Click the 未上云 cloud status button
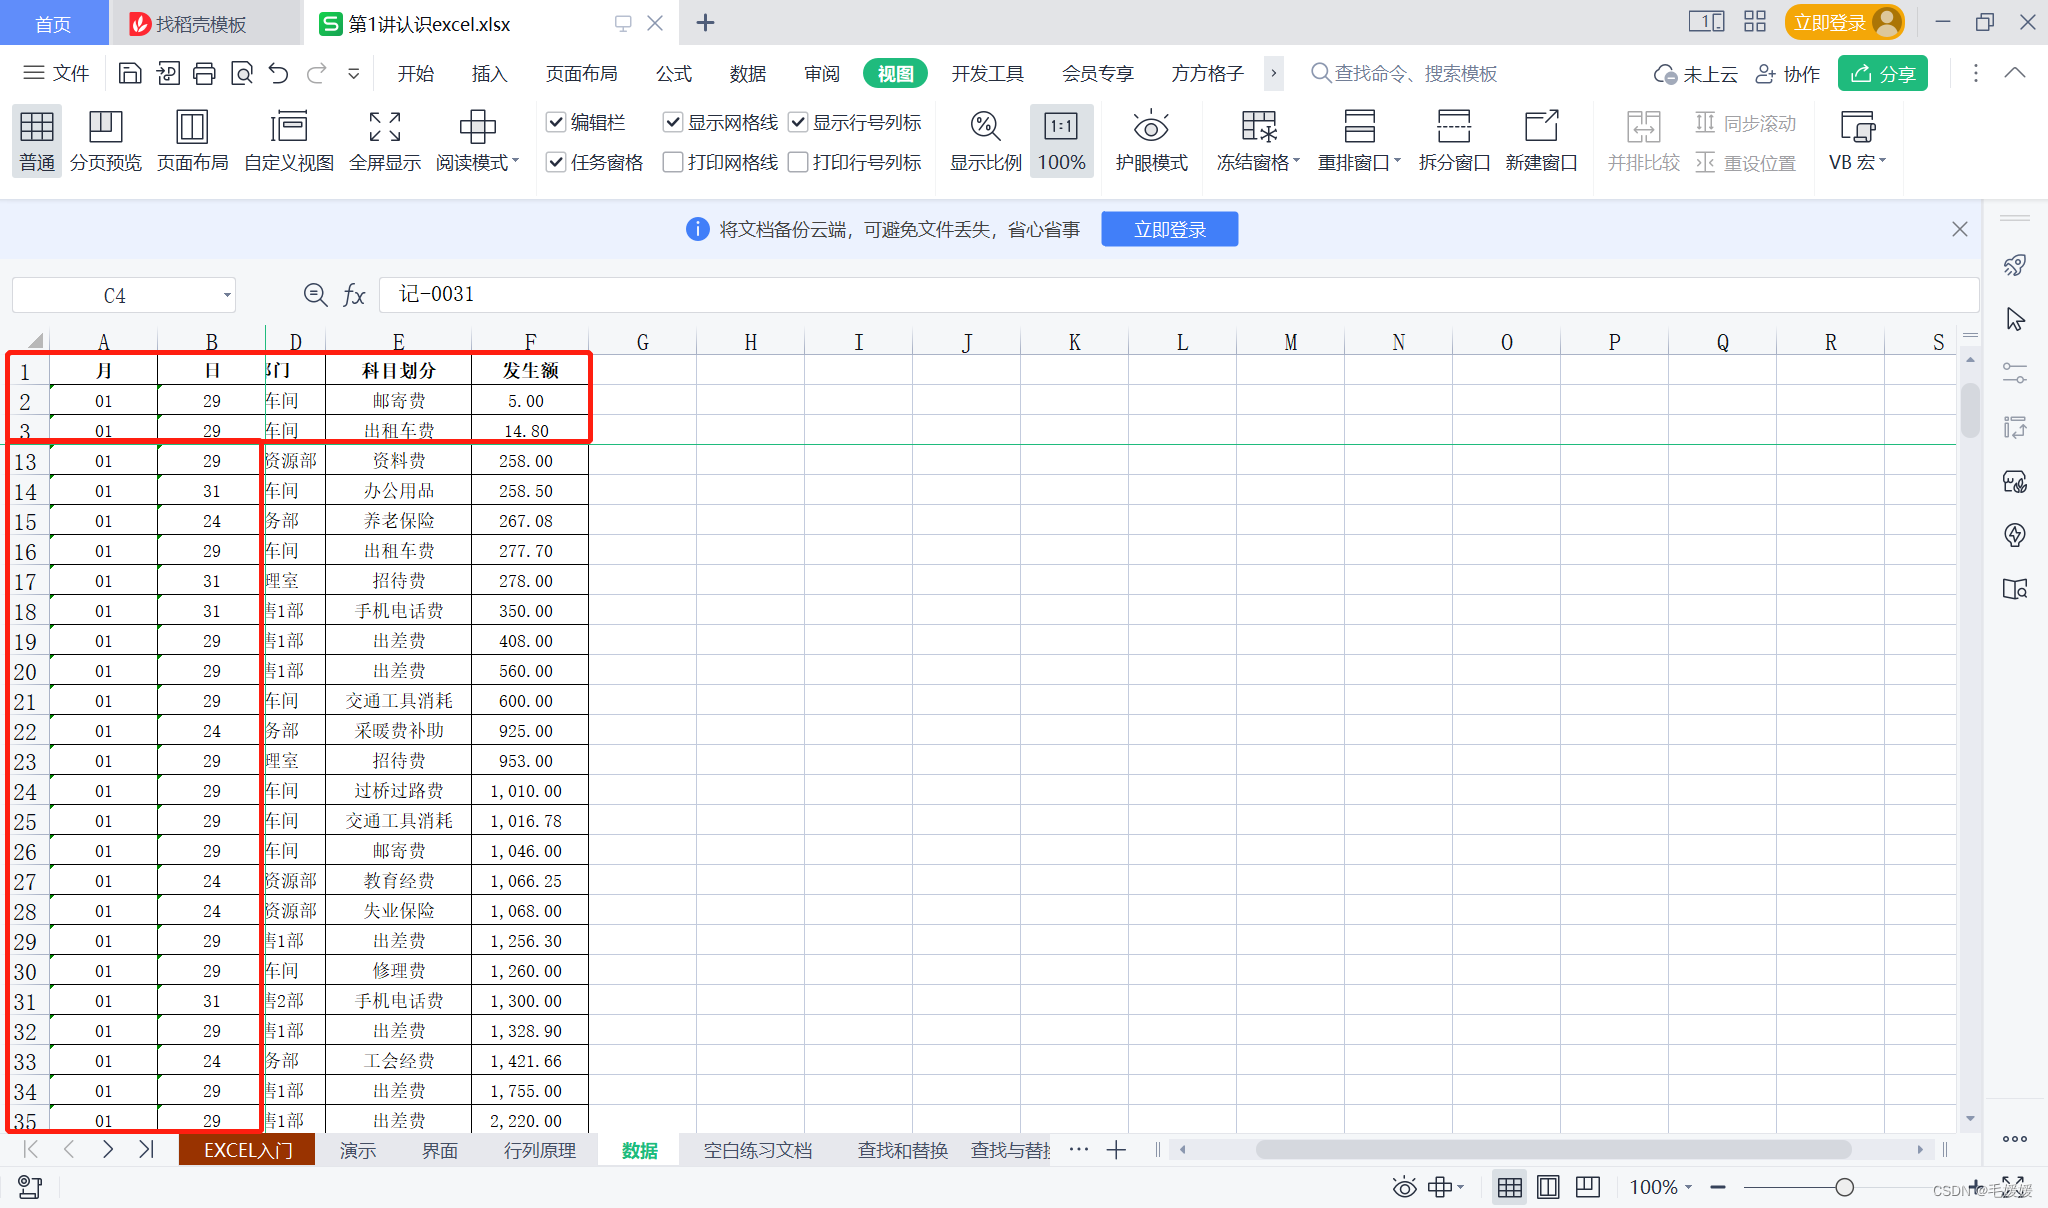Viewport: 2048px width, 1208px height. tap(1696, 74)
